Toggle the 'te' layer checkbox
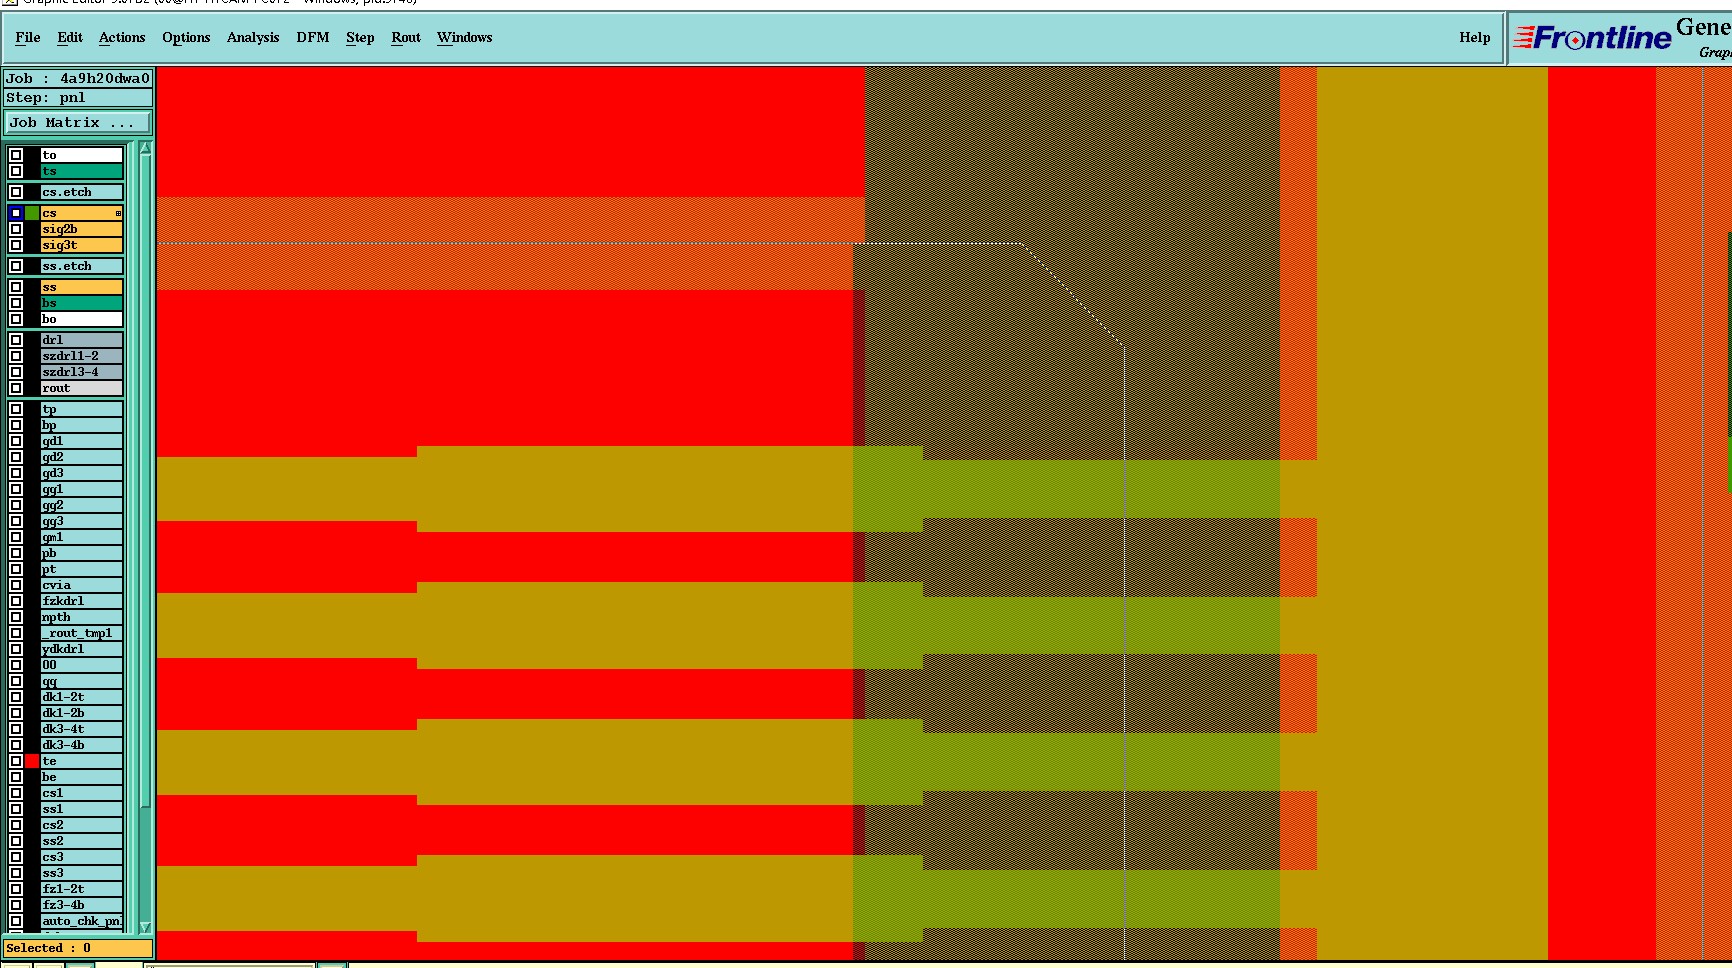Screen dimensions: 1732x968 click(x=16, y=761)
